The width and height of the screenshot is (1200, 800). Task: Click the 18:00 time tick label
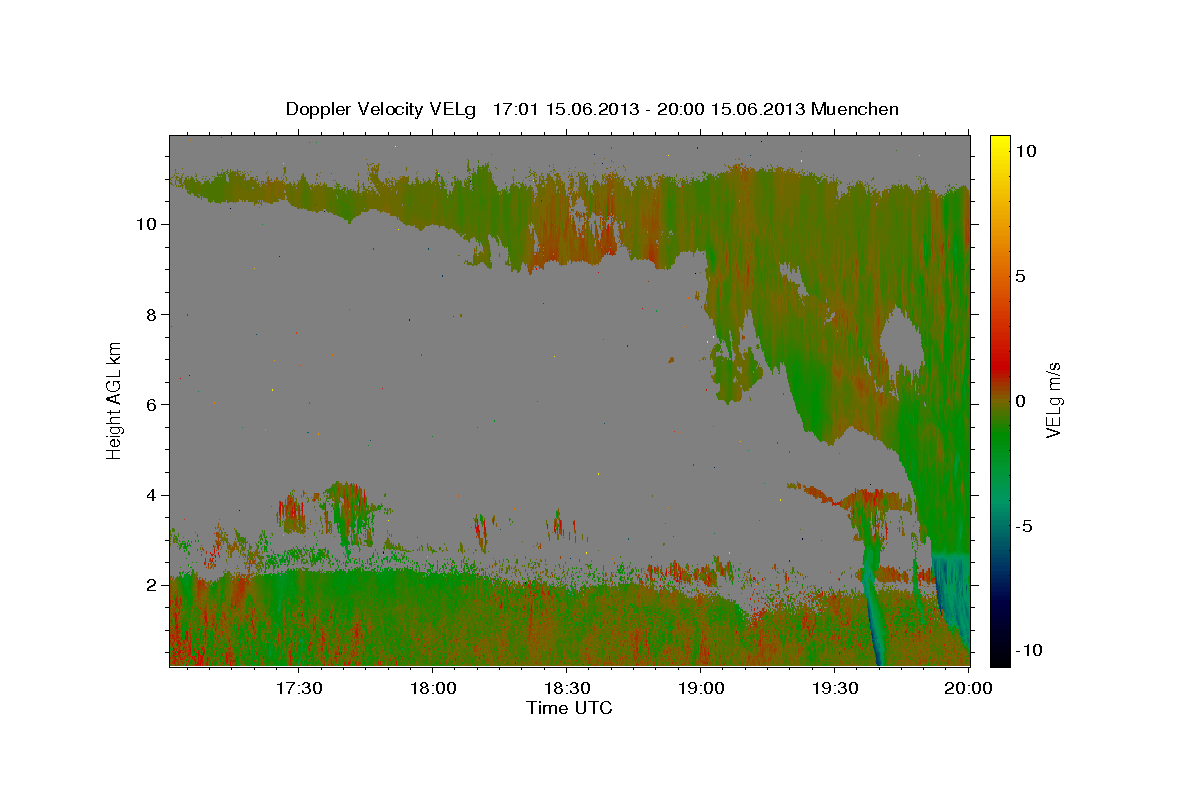(433, 689)
